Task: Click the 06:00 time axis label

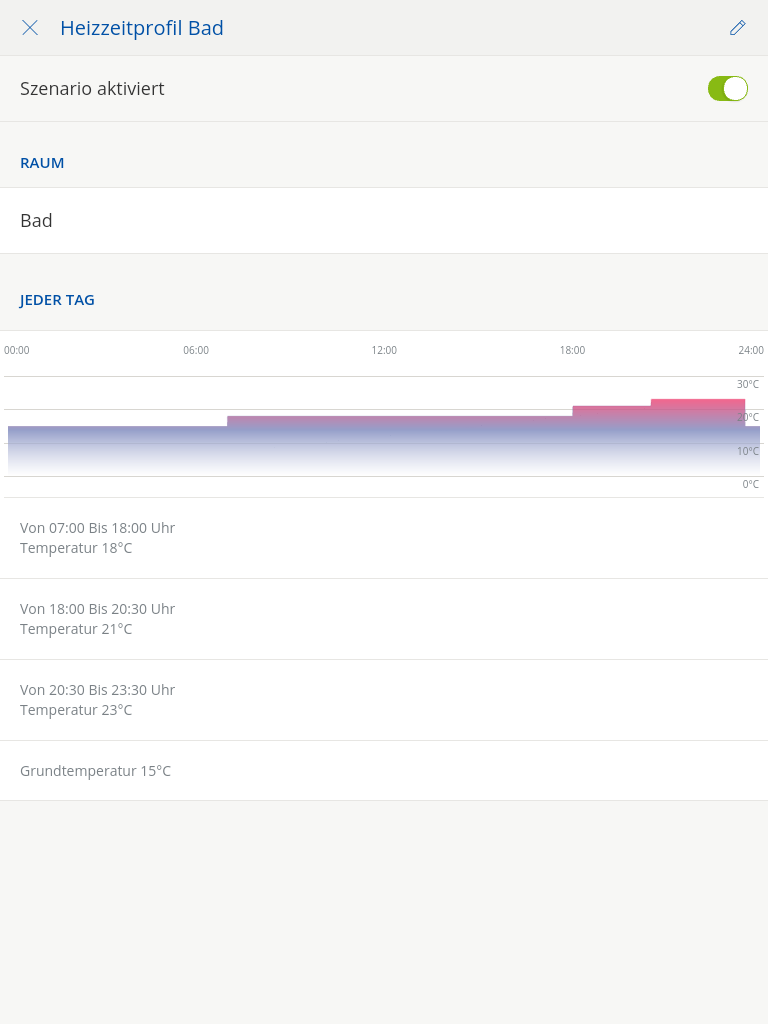Action: click(x=196, y=350)
